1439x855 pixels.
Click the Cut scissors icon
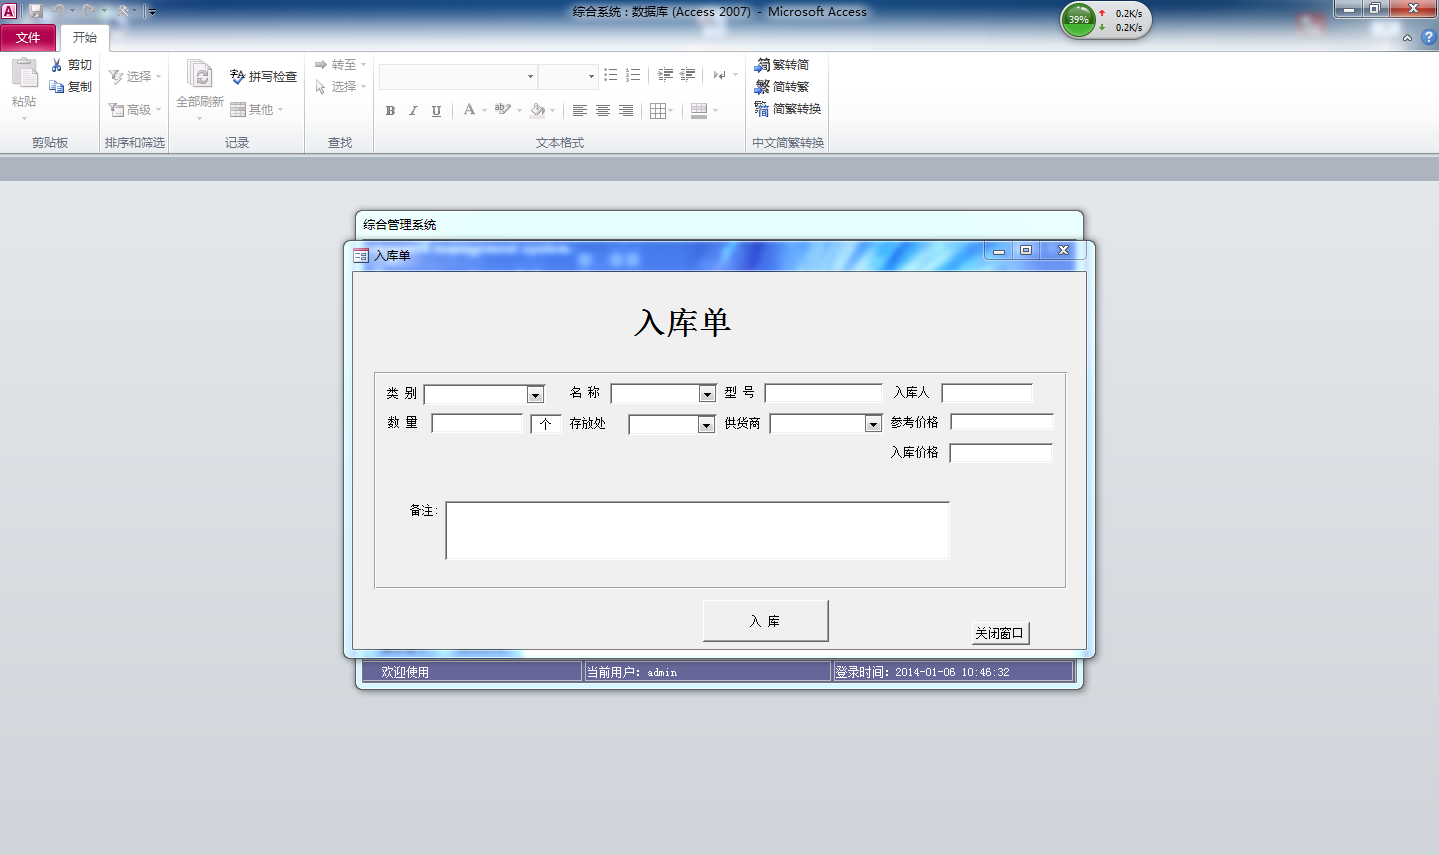[57, 65]
